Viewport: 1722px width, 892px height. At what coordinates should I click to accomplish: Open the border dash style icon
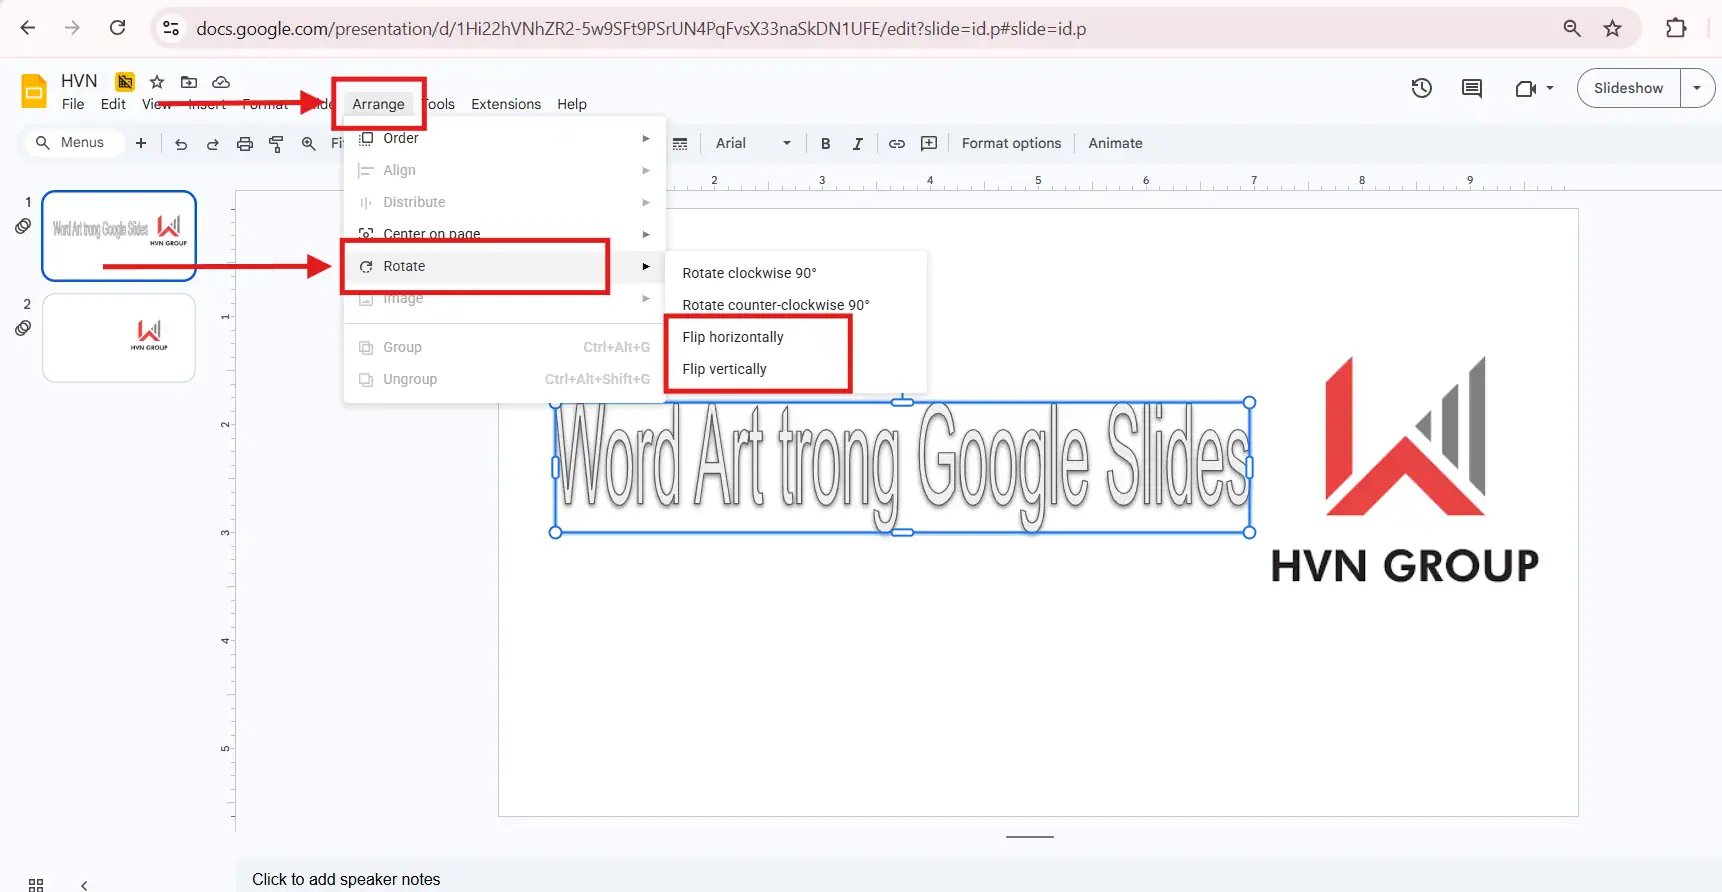pyautogui.click(x=680, y=144)
